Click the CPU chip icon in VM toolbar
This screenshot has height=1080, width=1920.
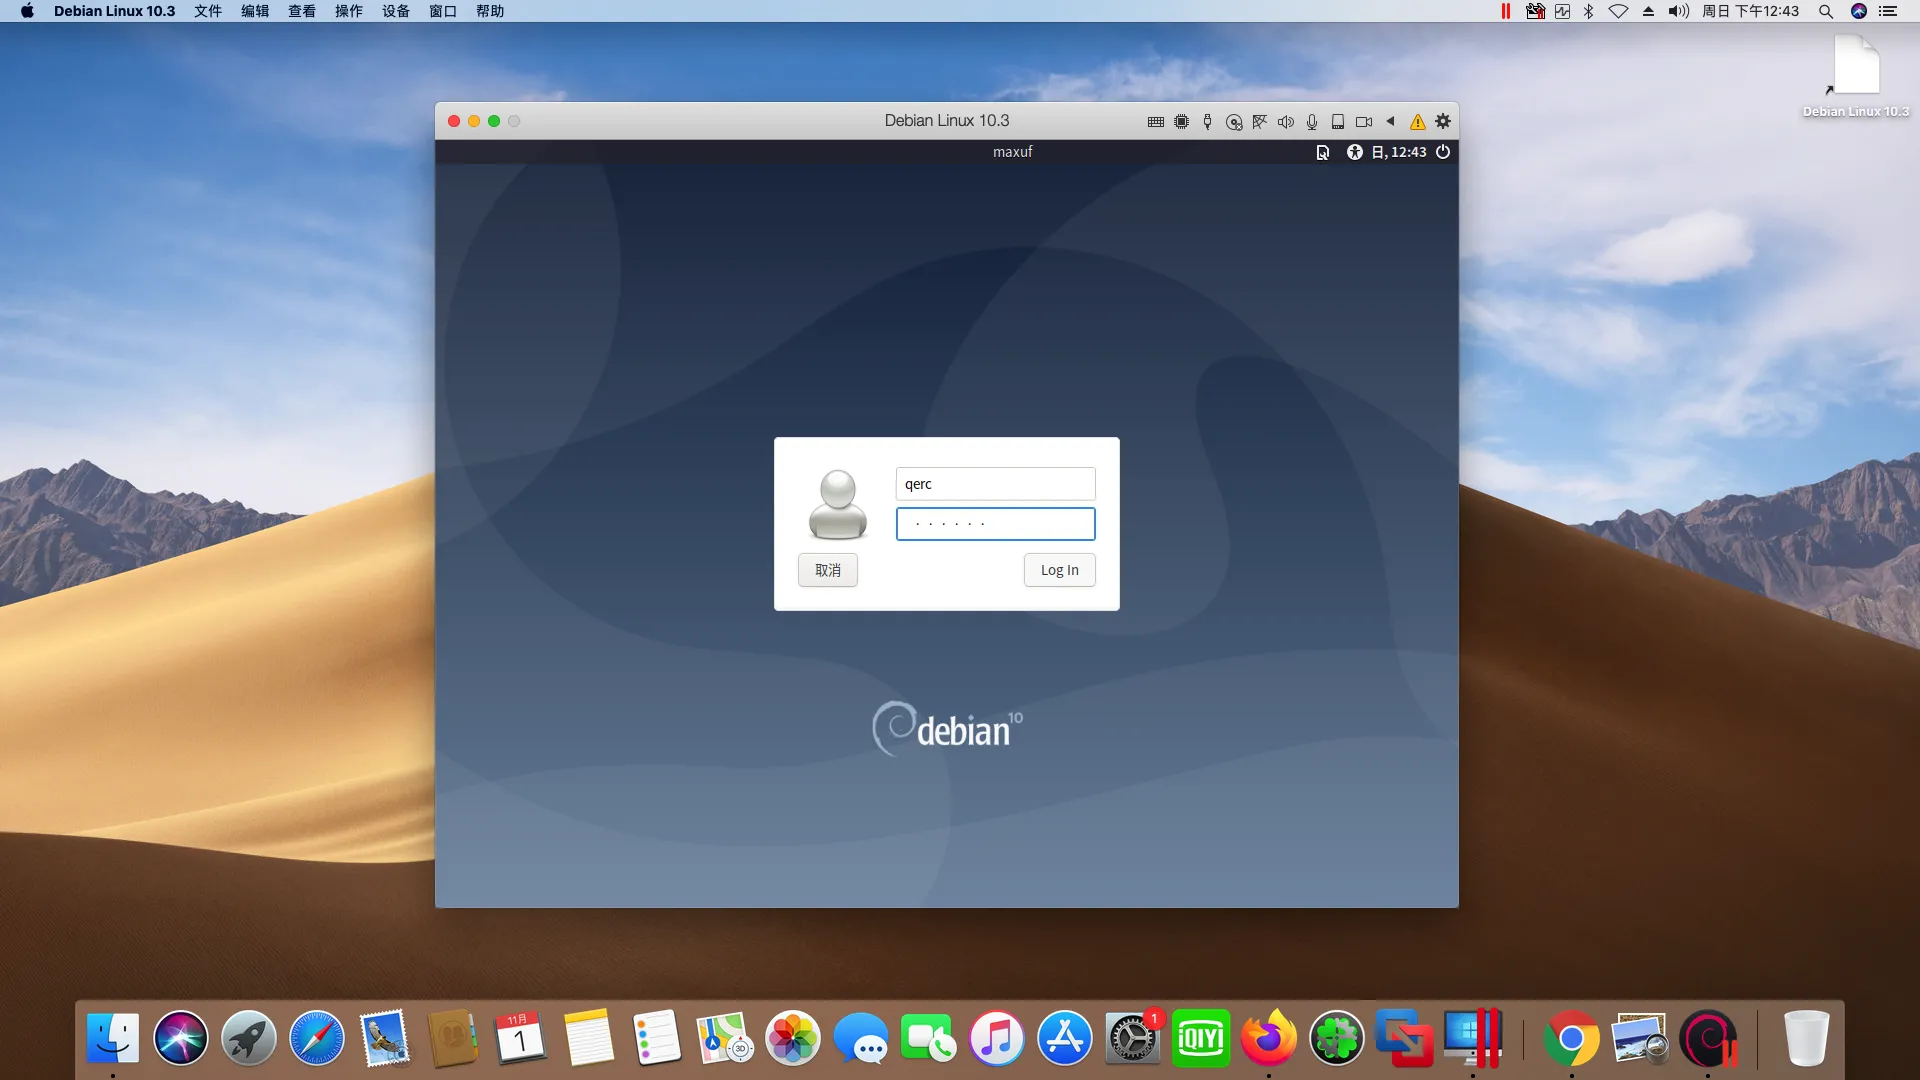click(x=1181, y=122)
